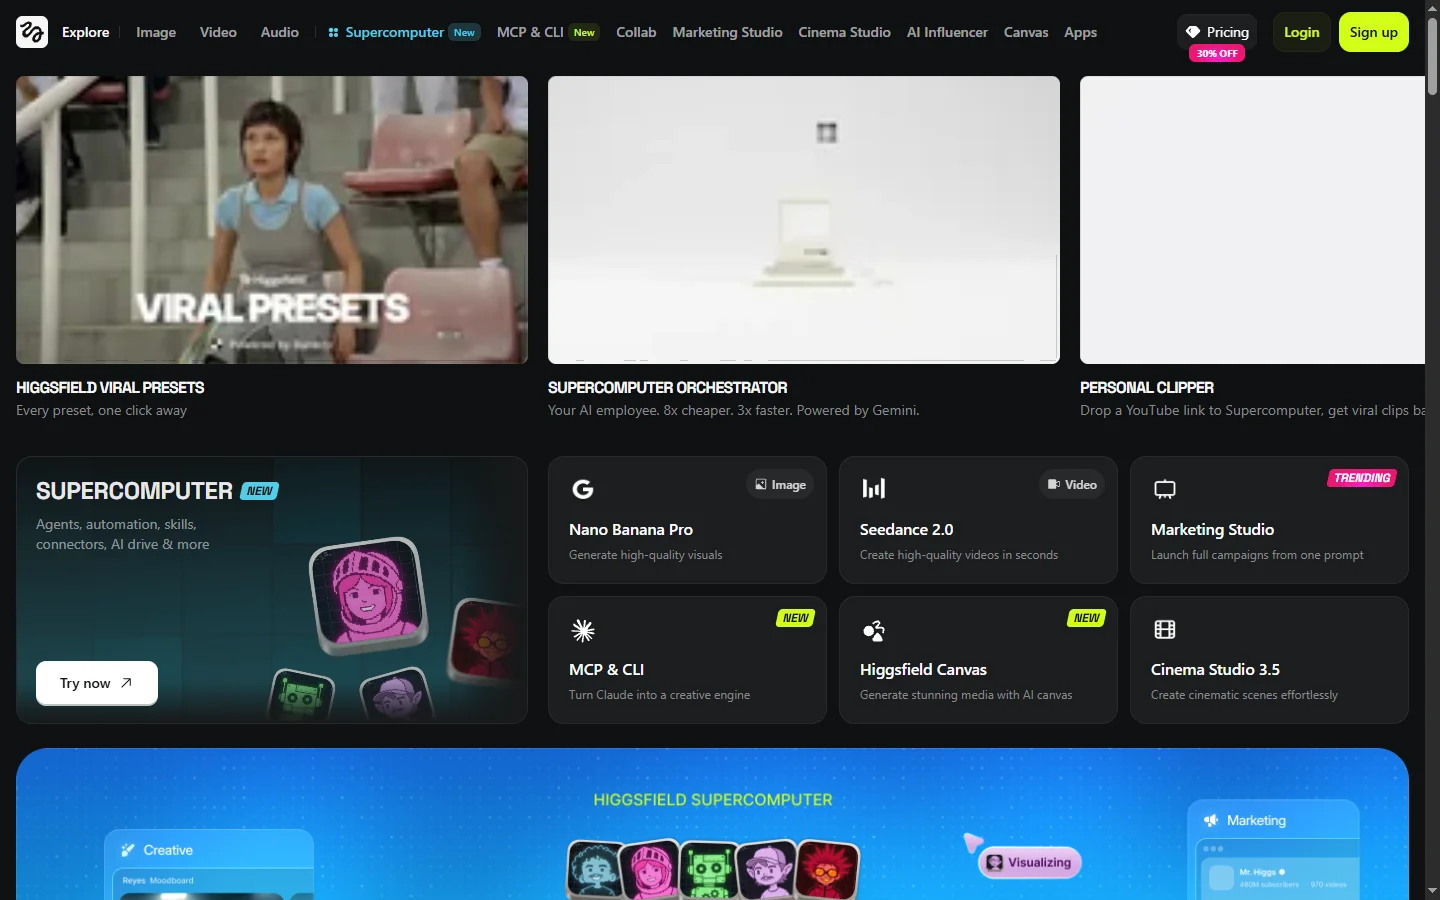Open the Apps navigation item

point(1080,32)
